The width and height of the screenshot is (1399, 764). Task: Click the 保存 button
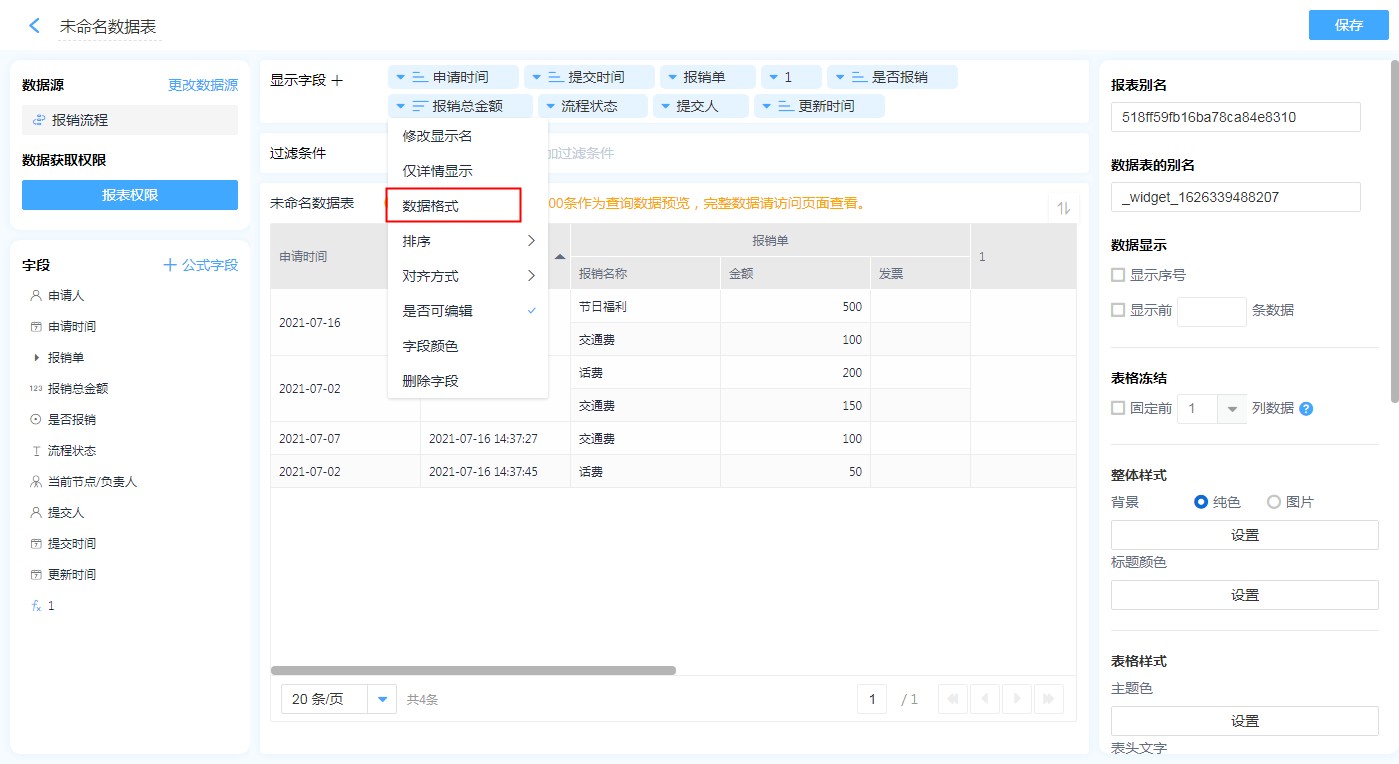(x=1348, y=26)
